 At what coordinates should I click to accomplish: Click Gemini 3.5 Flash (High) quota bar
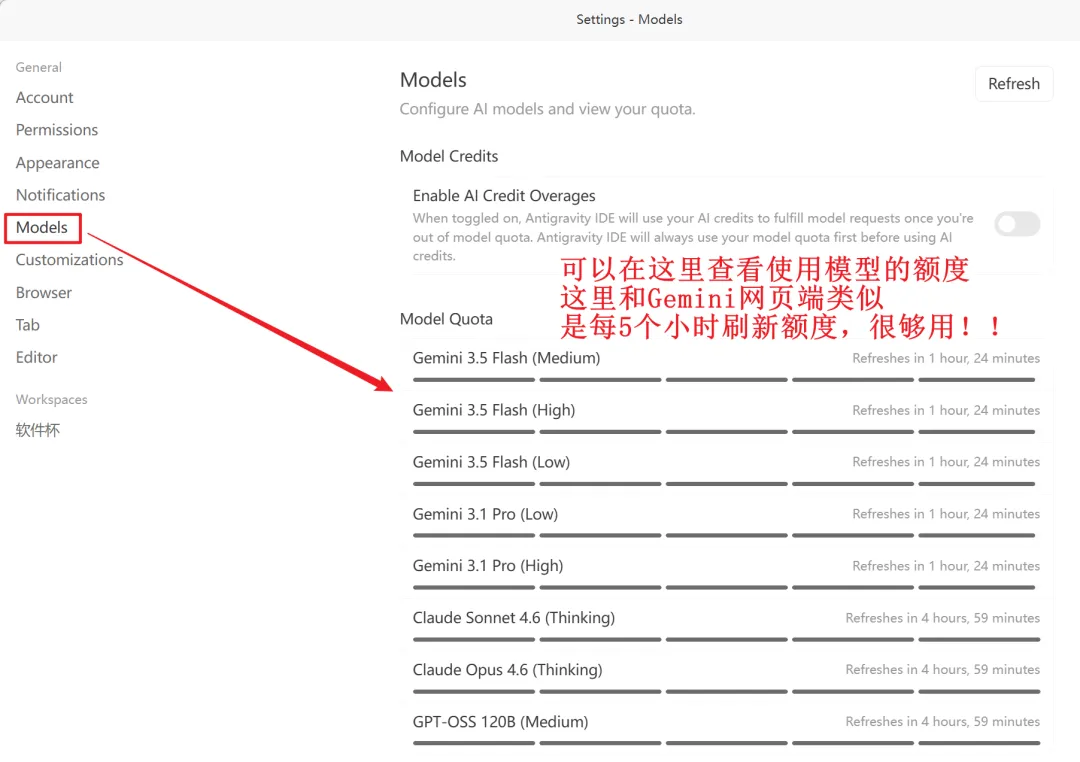726,432
